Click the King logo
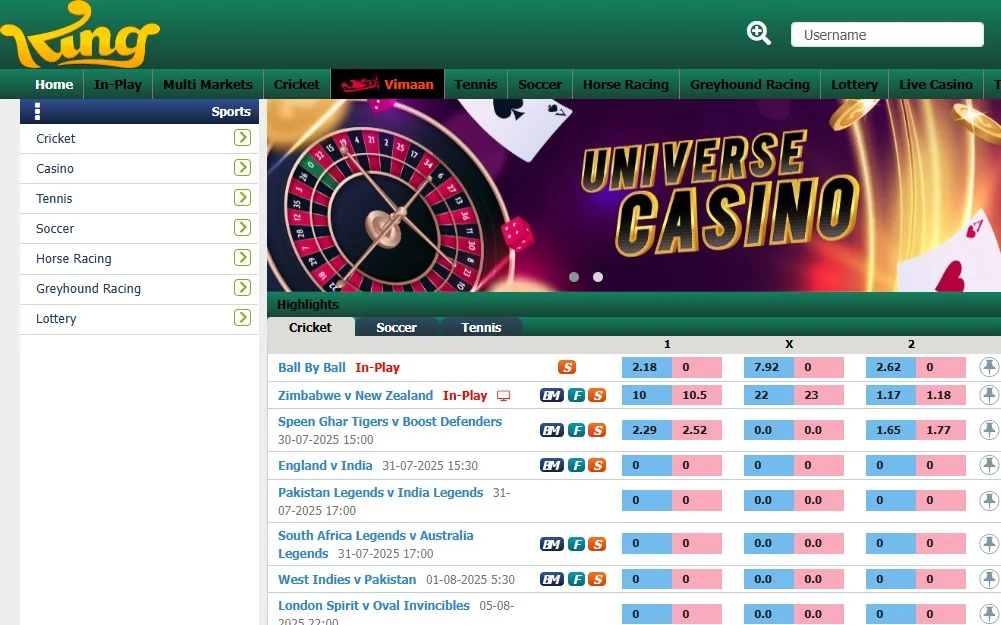 pyautogui.click(x=79, y=34)
